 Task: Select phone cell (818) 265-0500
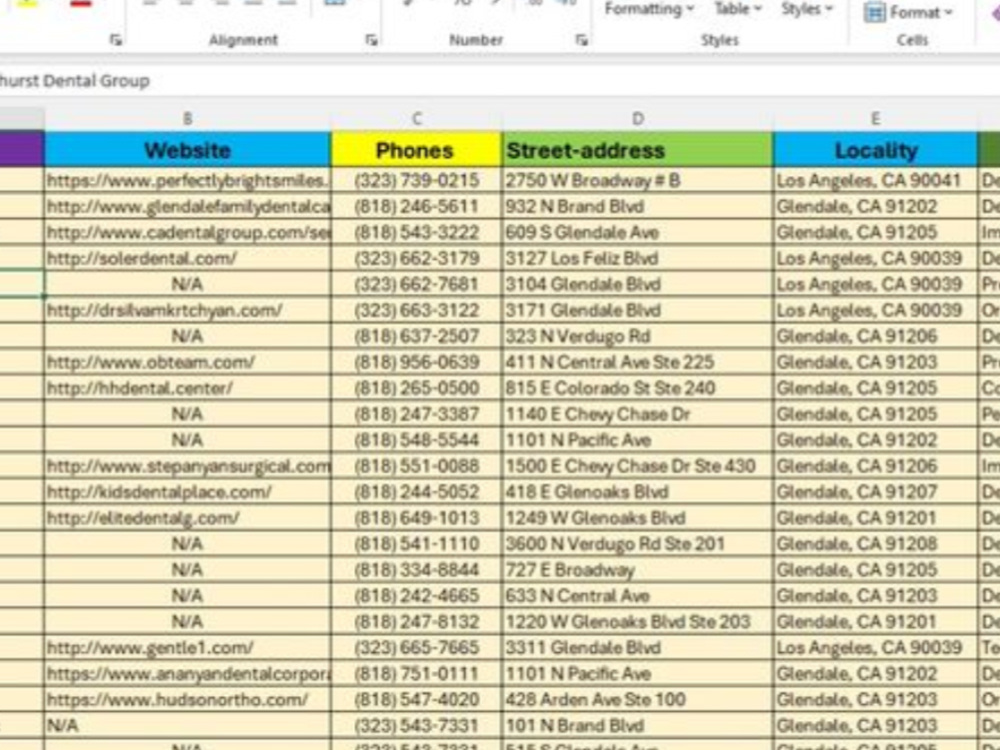[x=416, y=388]
